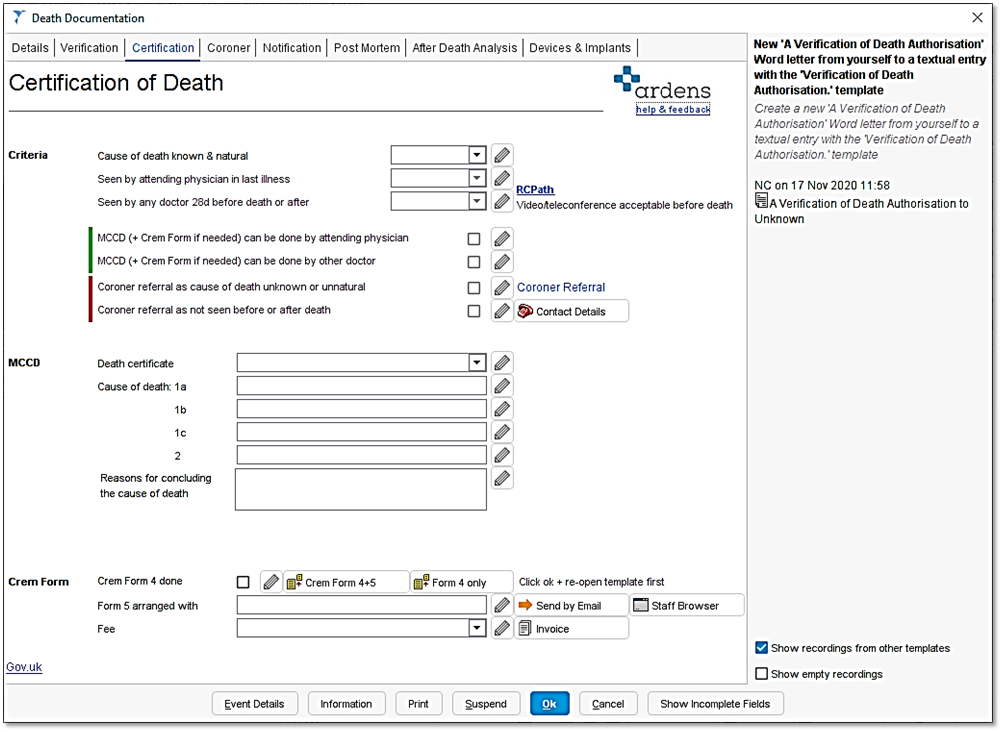Click inside the Form 5 arranged with field
Viewport: 1002px width, 732px height.
360,604
